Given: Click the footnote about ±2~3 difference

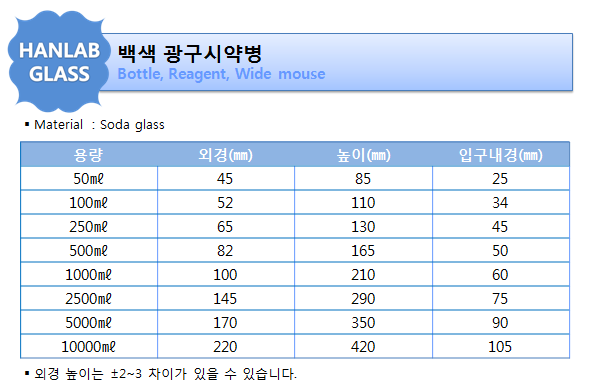Looking at the screenshot, I should [161, 374].
